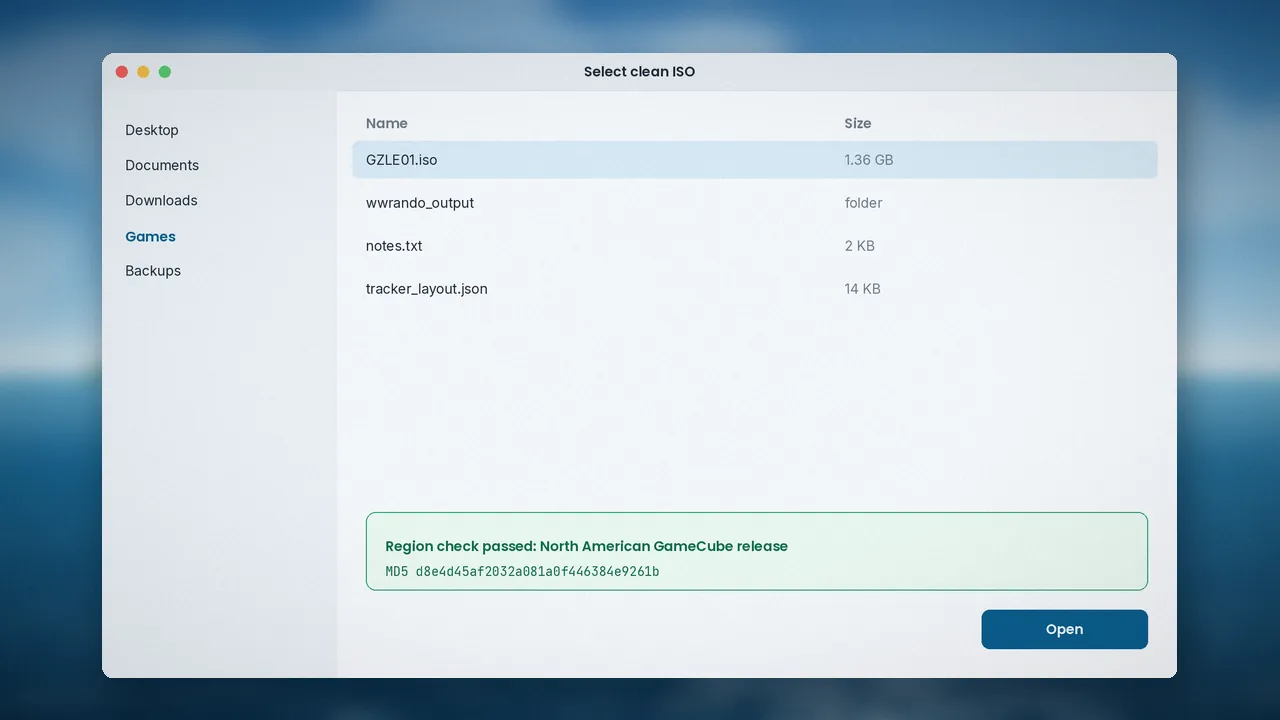Select the GZLE01.iso file row
Image resolution: width=1280 pixels, height=720 pixels.
pyautogui.click(x=755, y=160)
